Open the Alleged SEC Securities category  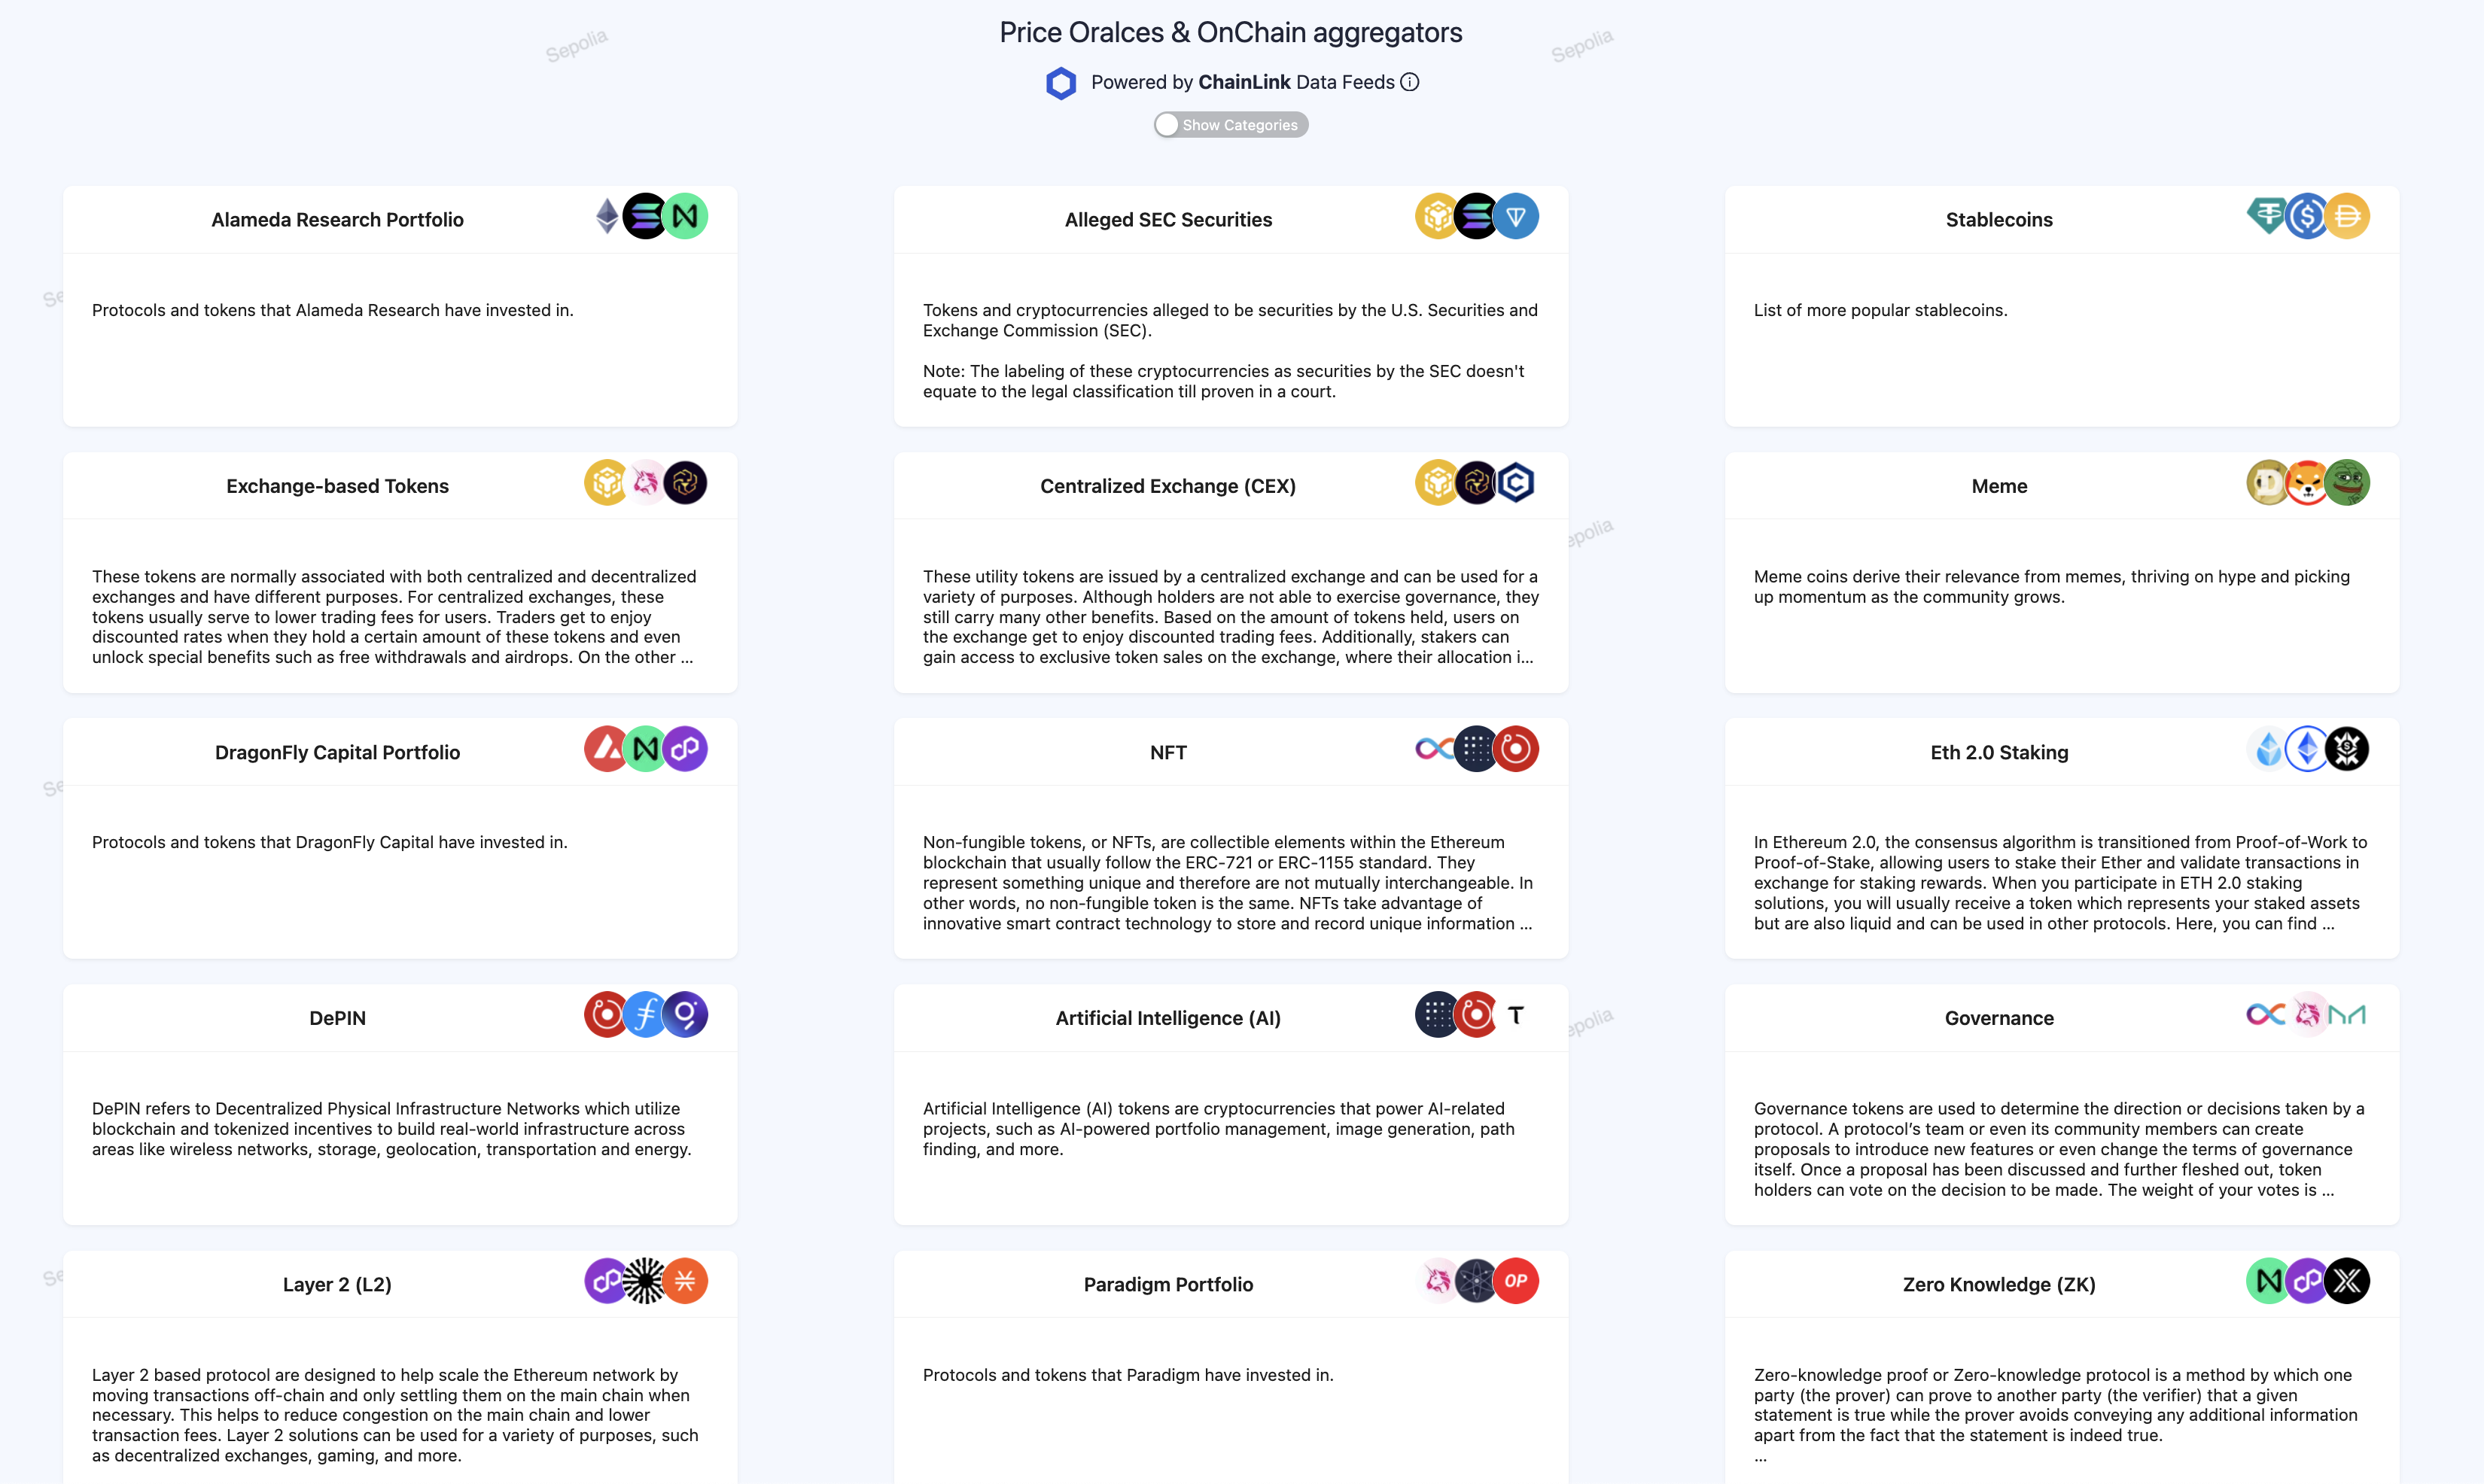click(1168, 220)
